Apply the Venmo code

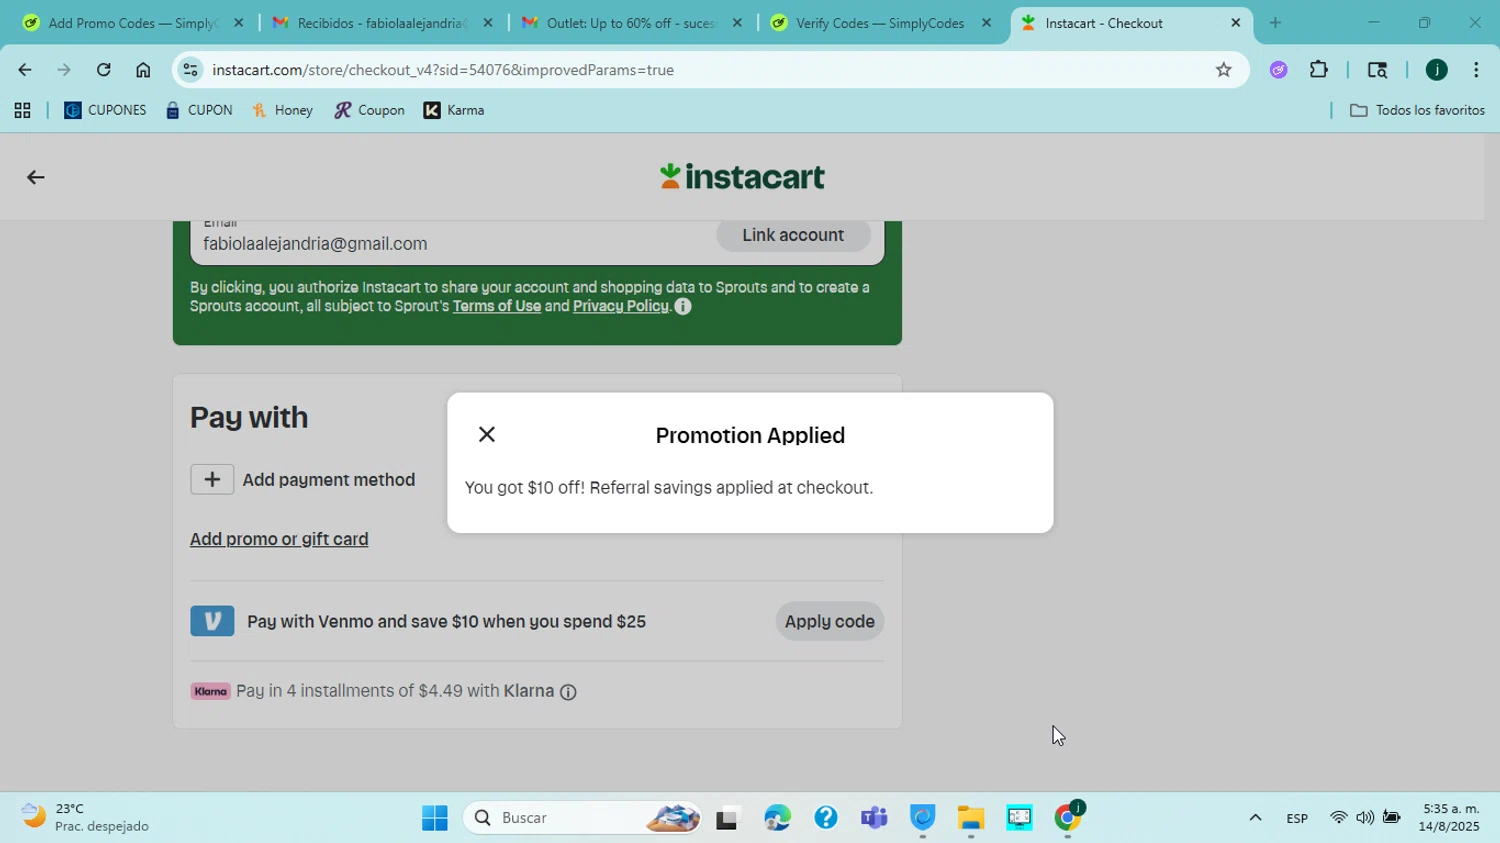click(829, 621)
